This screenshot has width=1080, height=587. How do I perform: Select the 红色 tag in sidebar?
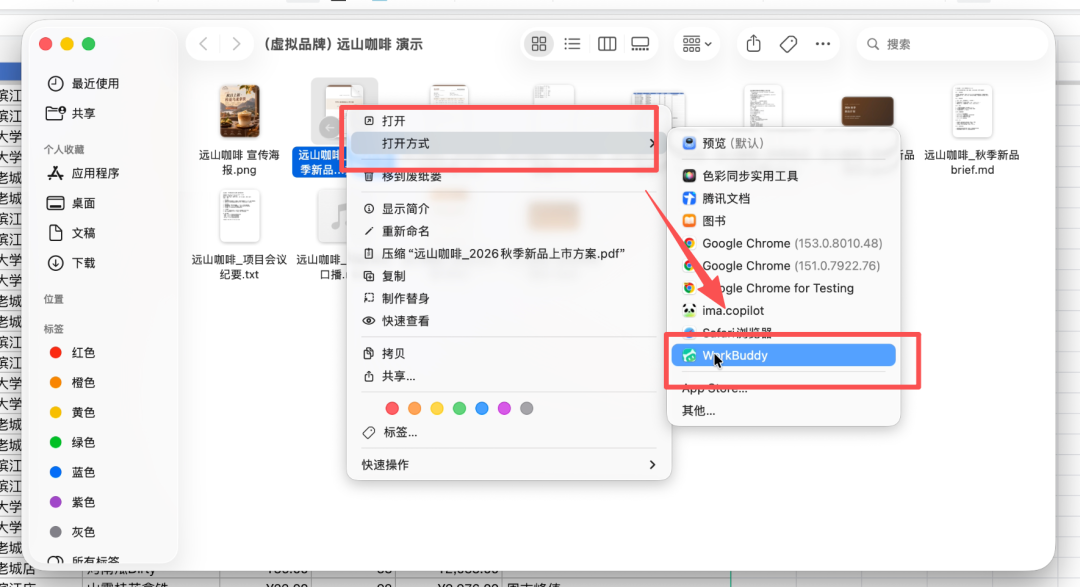71,353
